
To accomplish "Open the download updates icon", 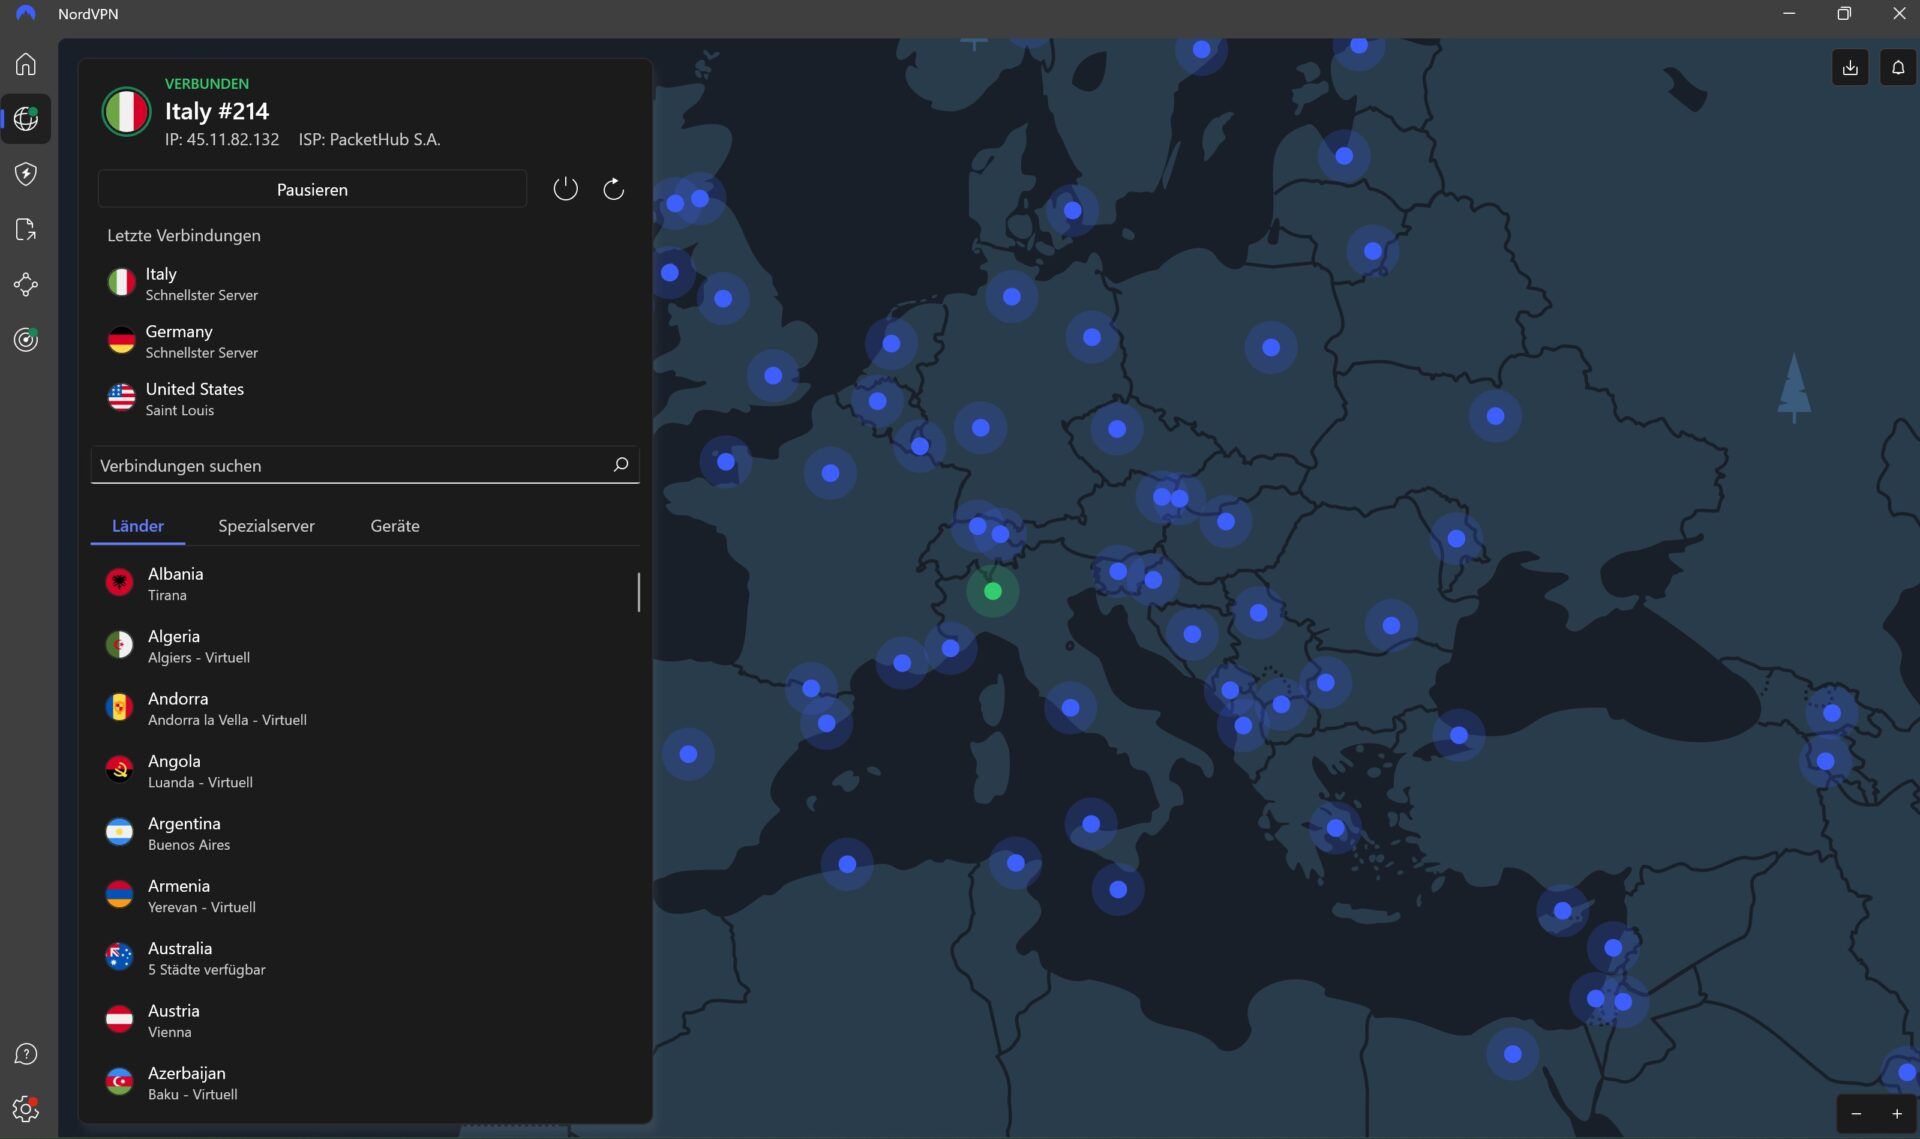I will click(x=1850, y=68).
